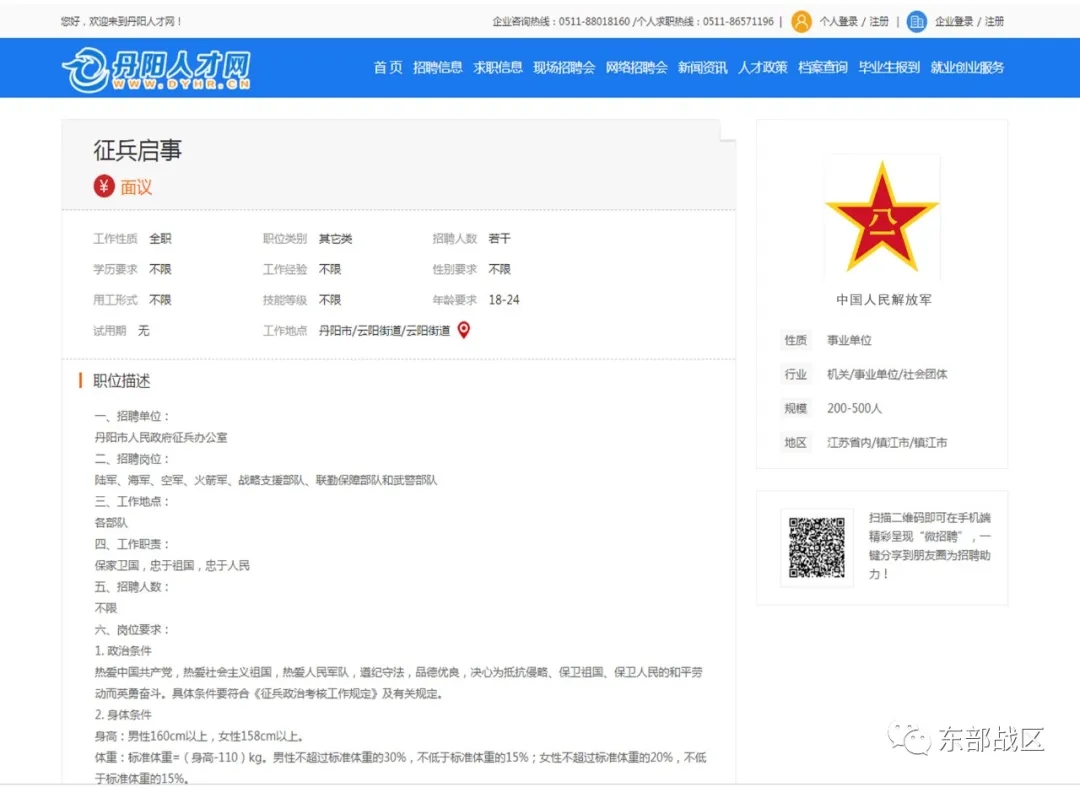
Task: Navigate to 人才政策 page
Action: tap(762, 68)
